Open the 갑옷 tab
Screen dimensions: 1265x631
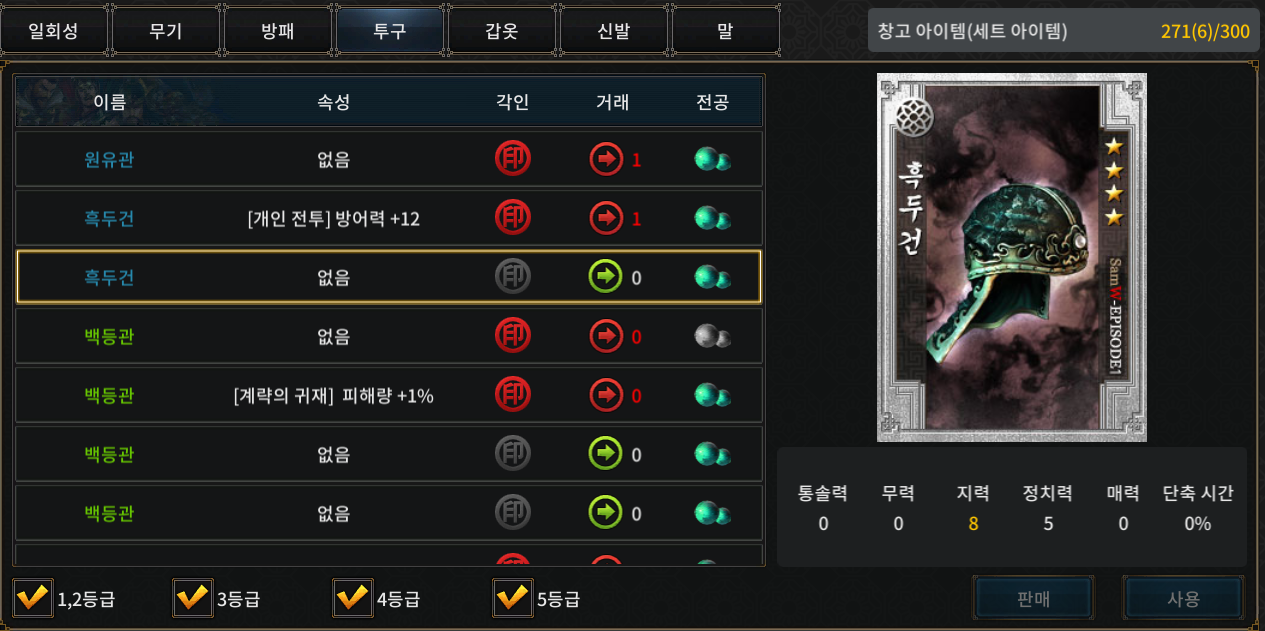coord(501,31)
